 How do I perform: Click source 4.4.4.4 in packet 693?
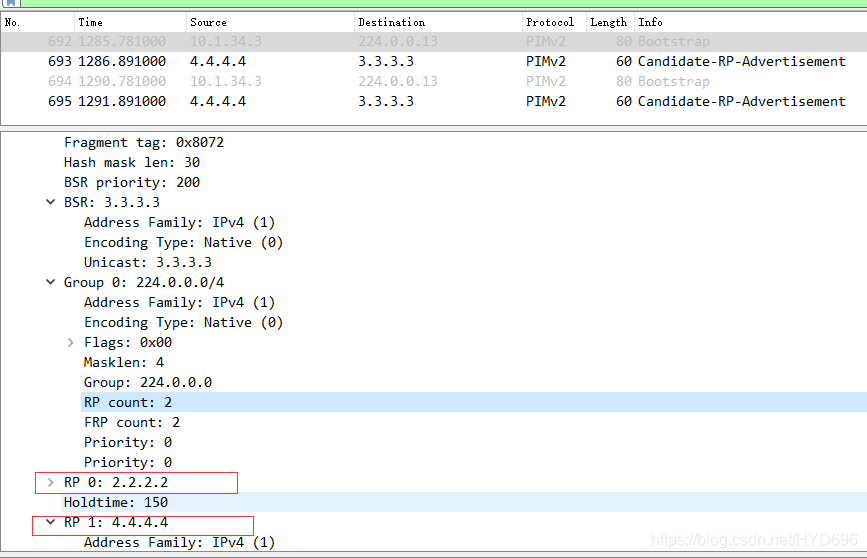(x=218, y=61)
